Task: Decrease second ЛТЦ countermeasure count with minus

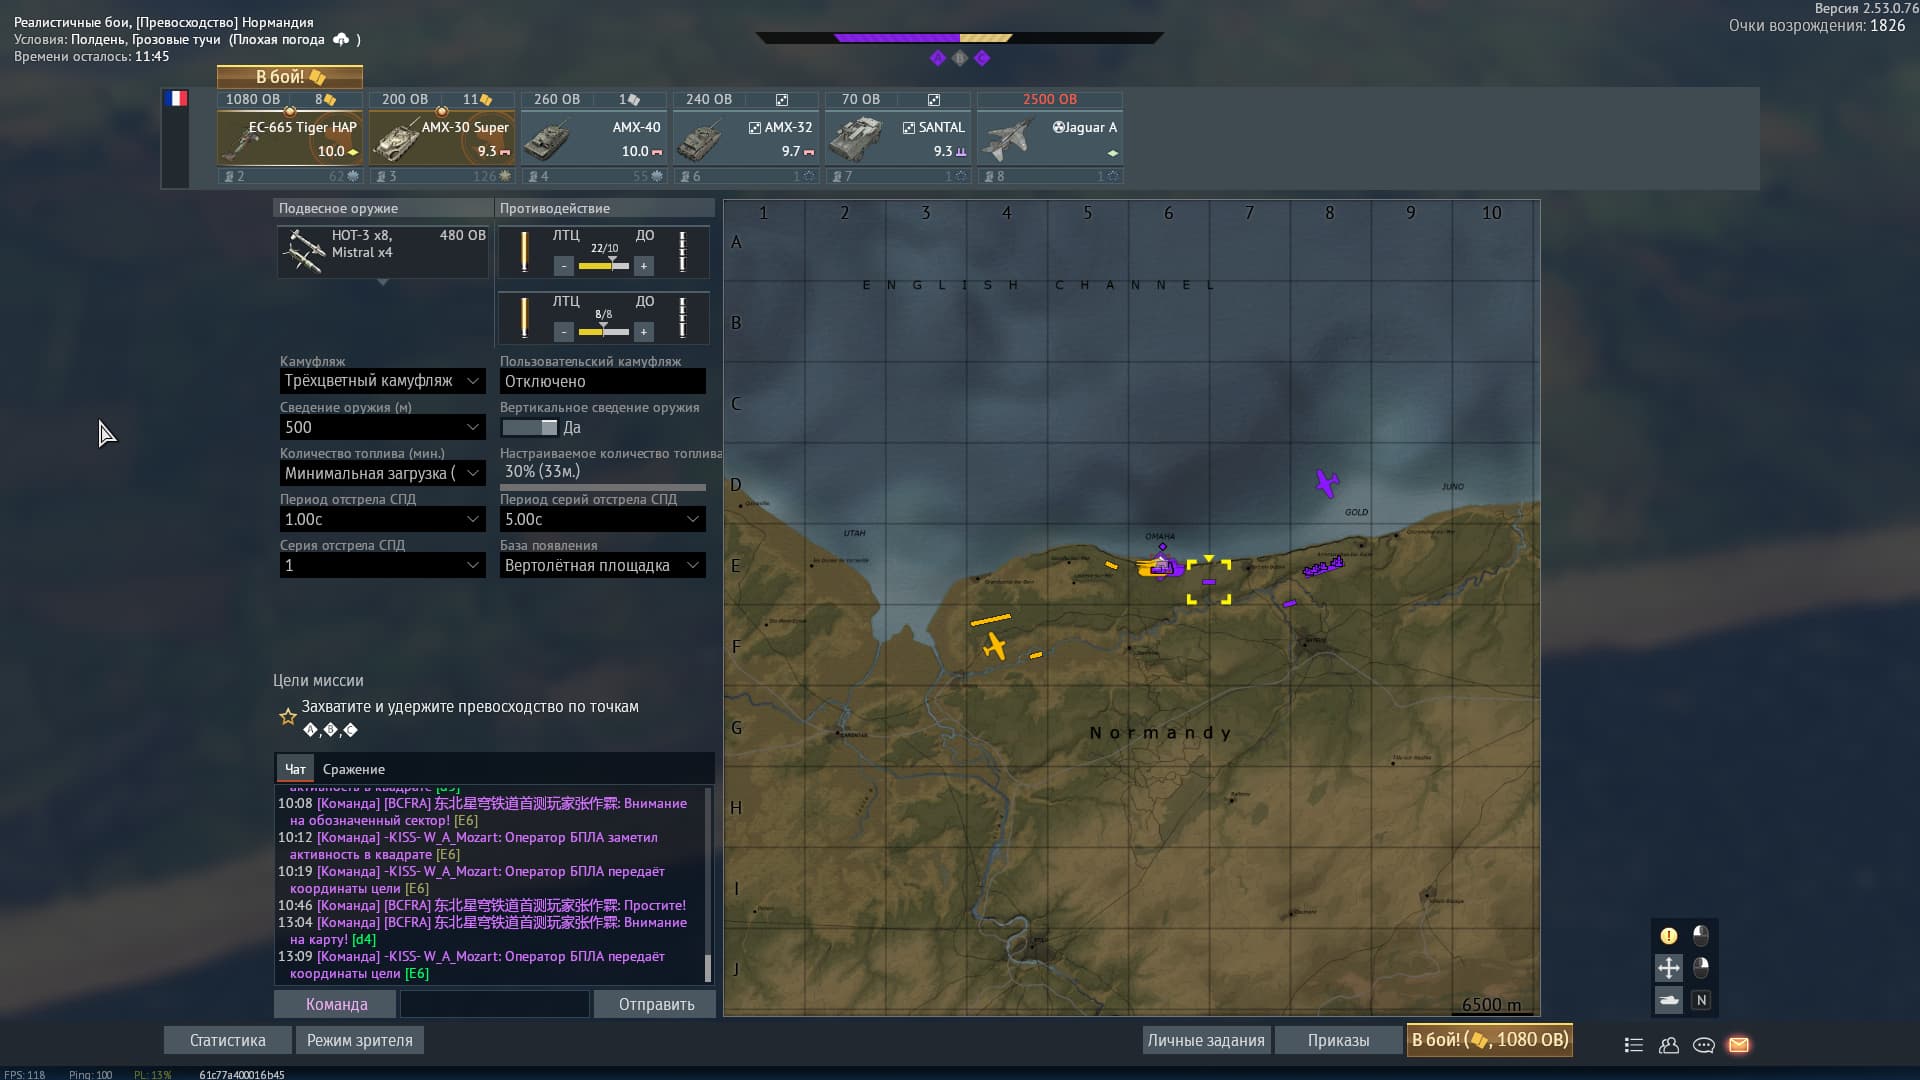Action: pyautogui.click(x=564, y=332)
